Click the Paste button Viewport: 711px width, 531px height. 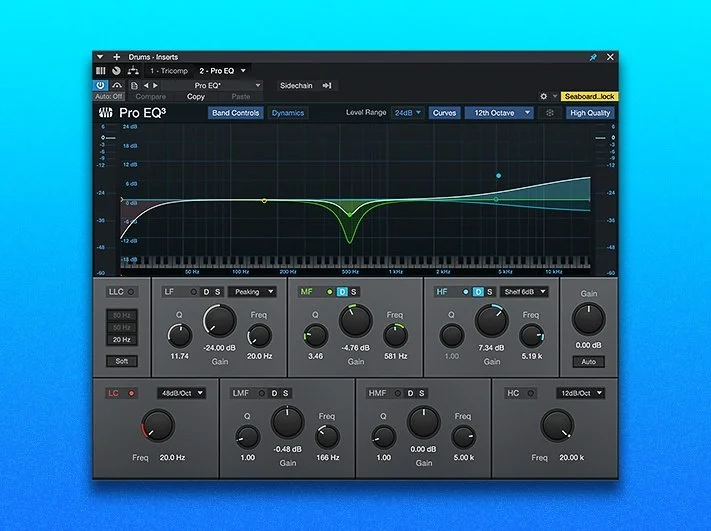pyautogui.click(x=240, y=97)
